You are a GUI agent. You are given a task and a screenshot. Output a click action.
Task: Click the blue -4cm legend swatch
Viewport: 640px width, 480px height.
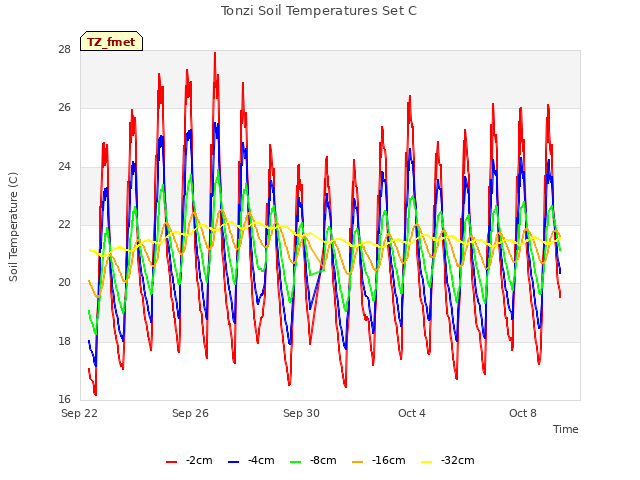[233, 462]
